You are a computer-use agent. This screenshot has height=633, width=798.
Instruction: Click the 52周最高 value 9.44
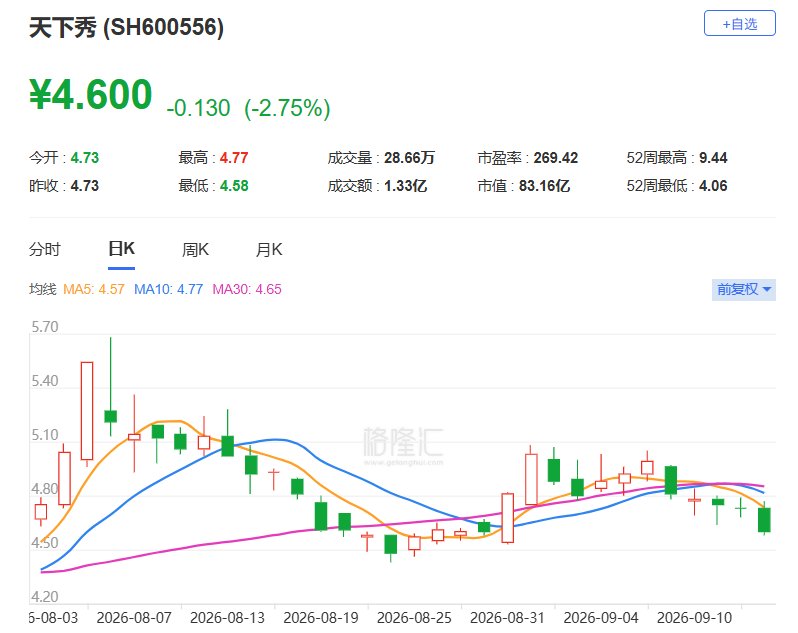[x=713, y=158]
